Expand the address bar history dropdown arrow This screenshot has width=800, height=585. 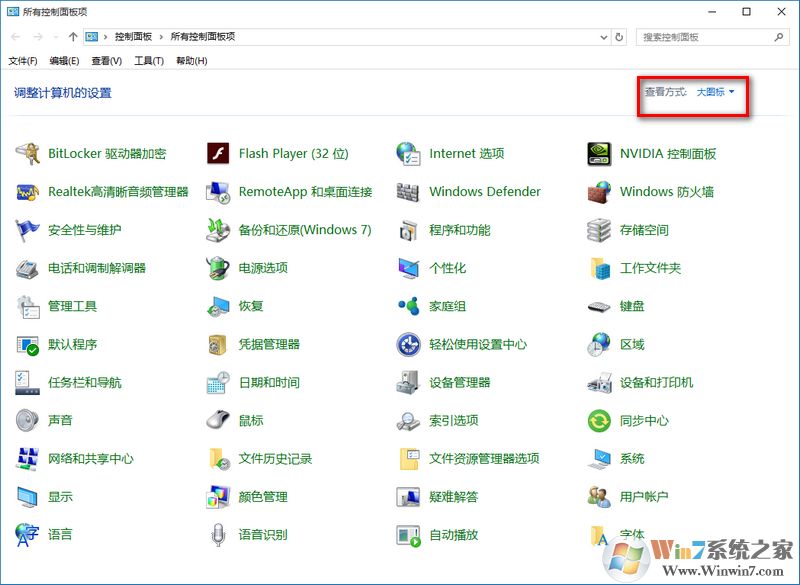[x=604, y=37]
